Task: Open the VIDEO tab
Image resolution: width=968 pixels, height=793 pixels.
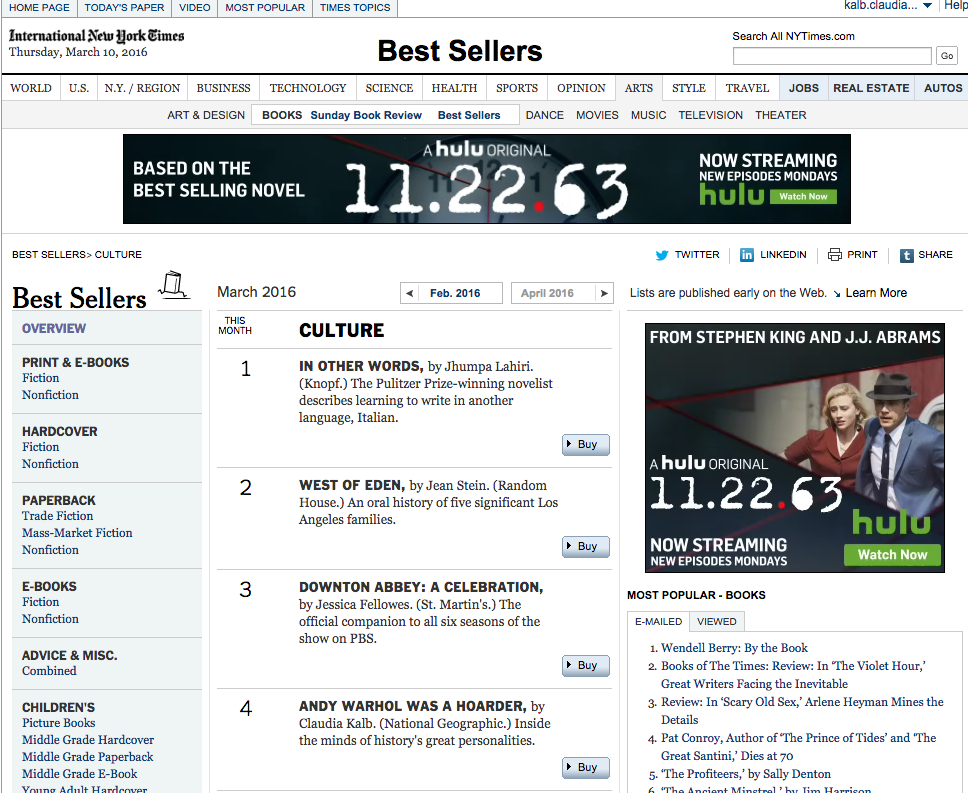Action: [194, 7]
